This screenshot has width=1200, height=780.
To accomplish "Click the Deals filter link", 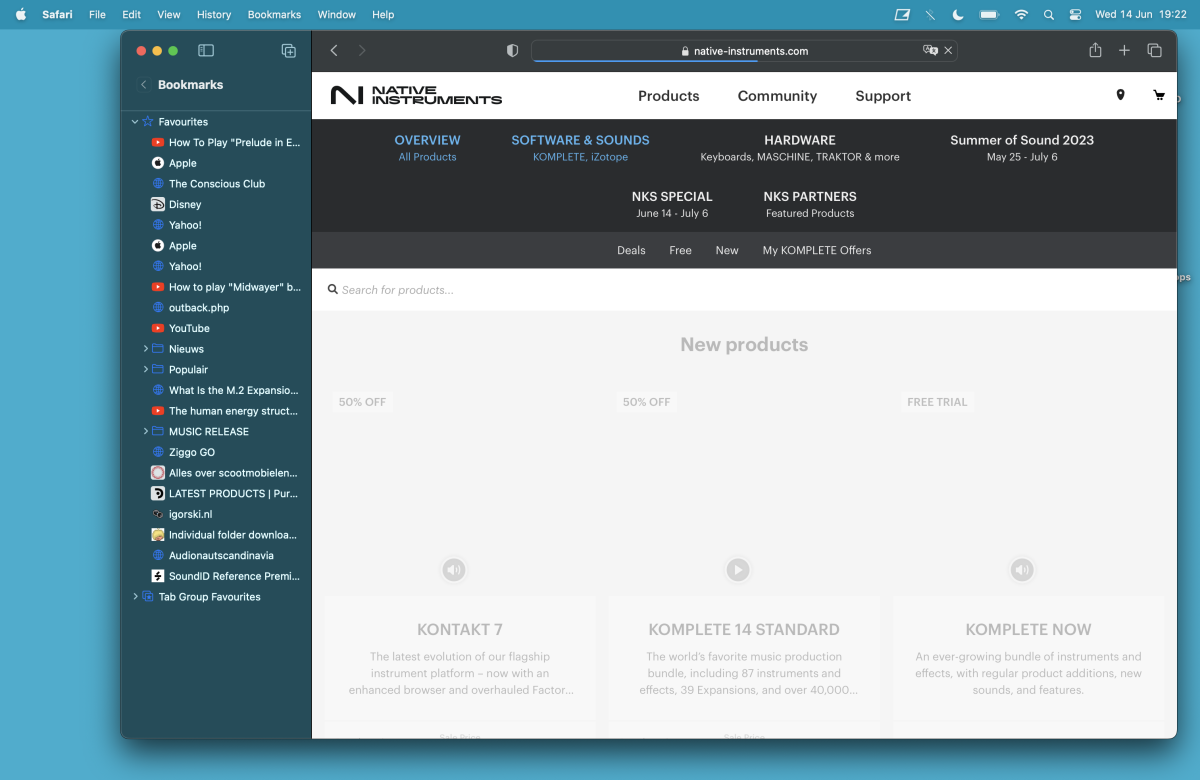I will coord(631,250).
